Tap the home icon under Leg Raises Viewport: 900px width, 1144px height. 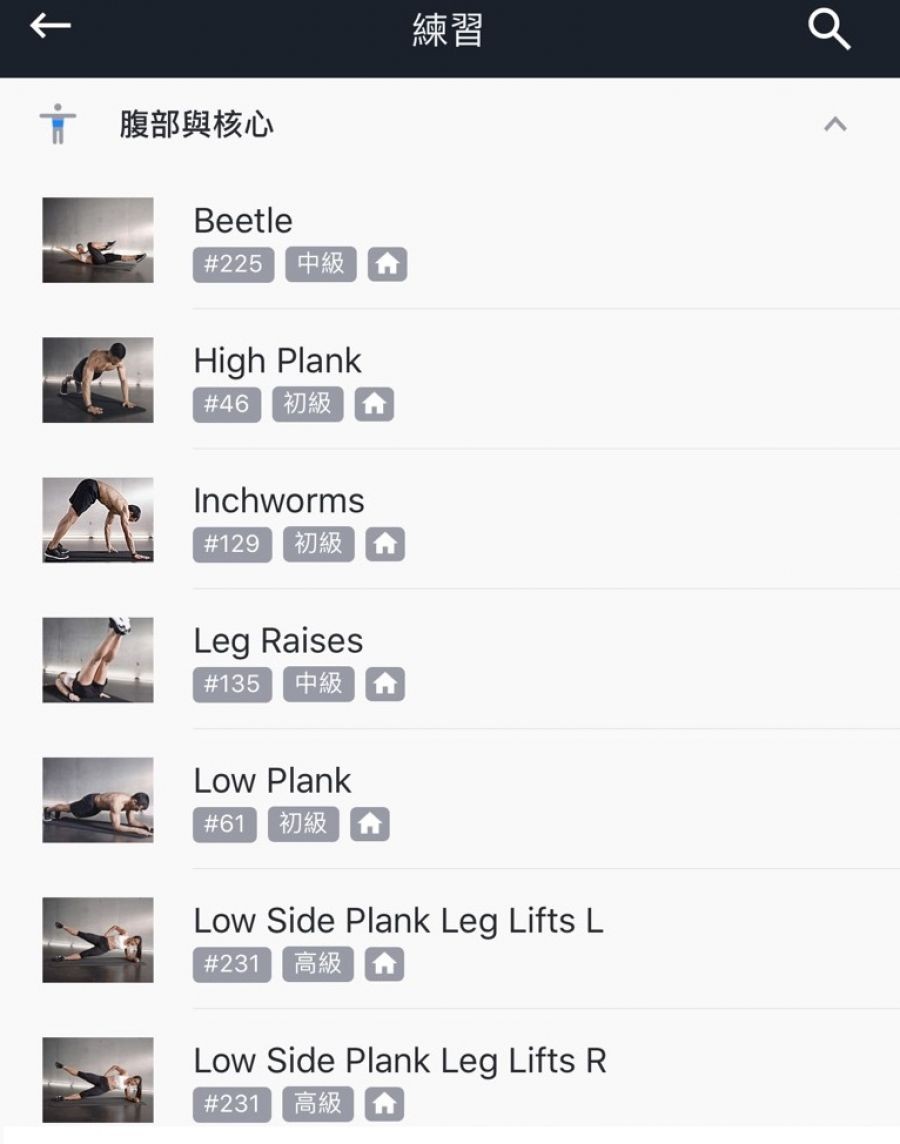385,684
